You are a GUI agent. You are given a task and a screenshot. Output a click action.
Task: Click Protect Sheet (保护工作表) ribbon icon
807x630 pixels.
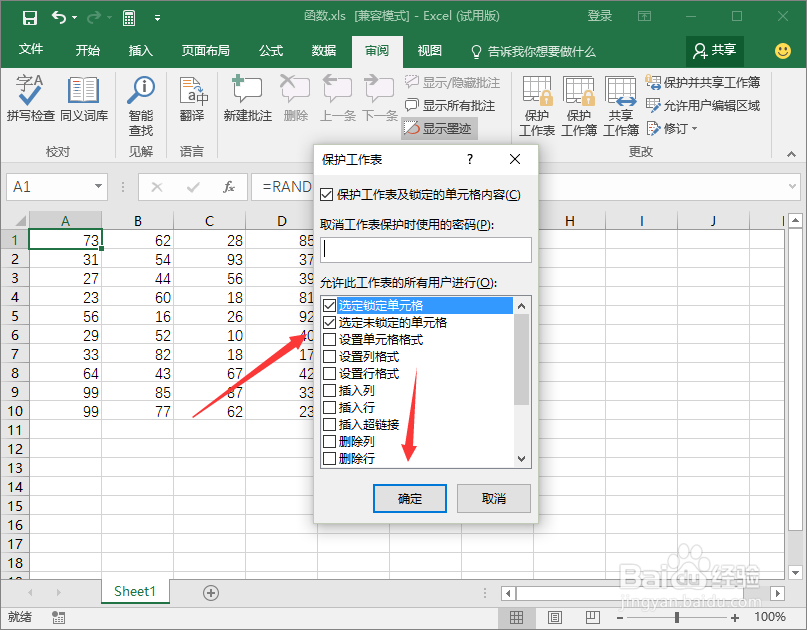pyautogui.click(x=537, y=106)
